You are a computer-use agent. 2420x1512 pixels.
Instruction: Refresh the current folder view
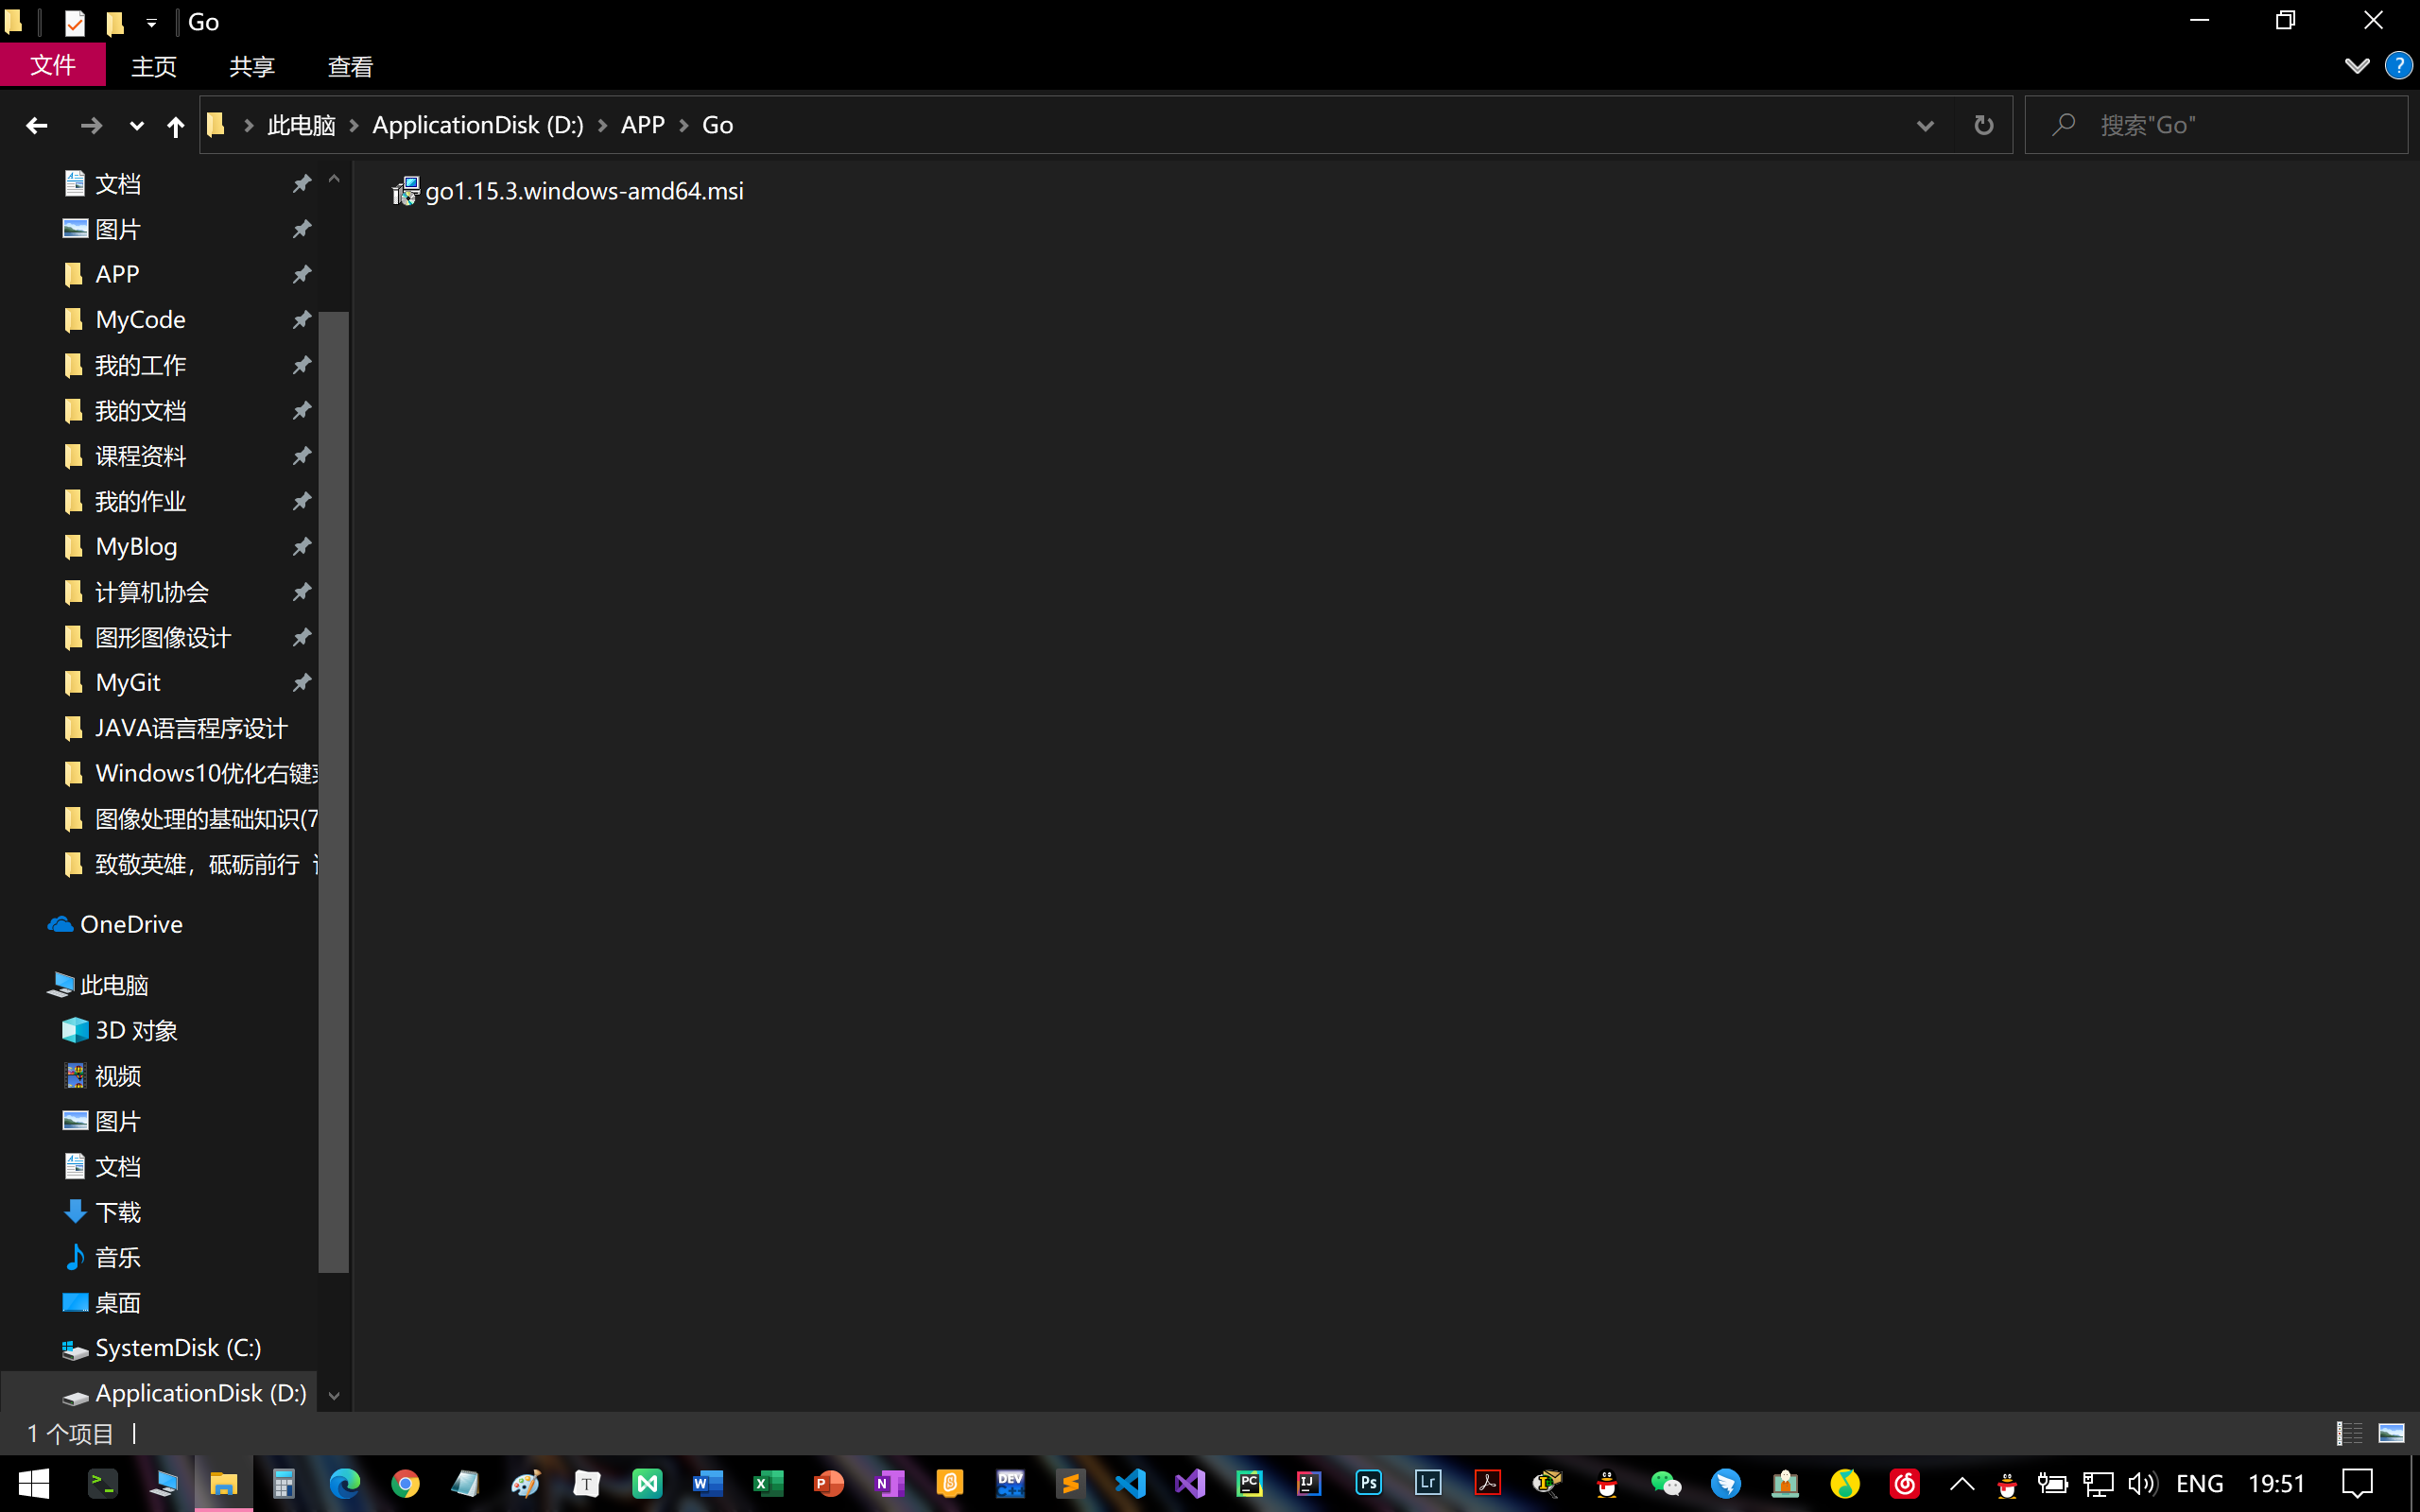pyautogui.click(x=1983, y=125)
